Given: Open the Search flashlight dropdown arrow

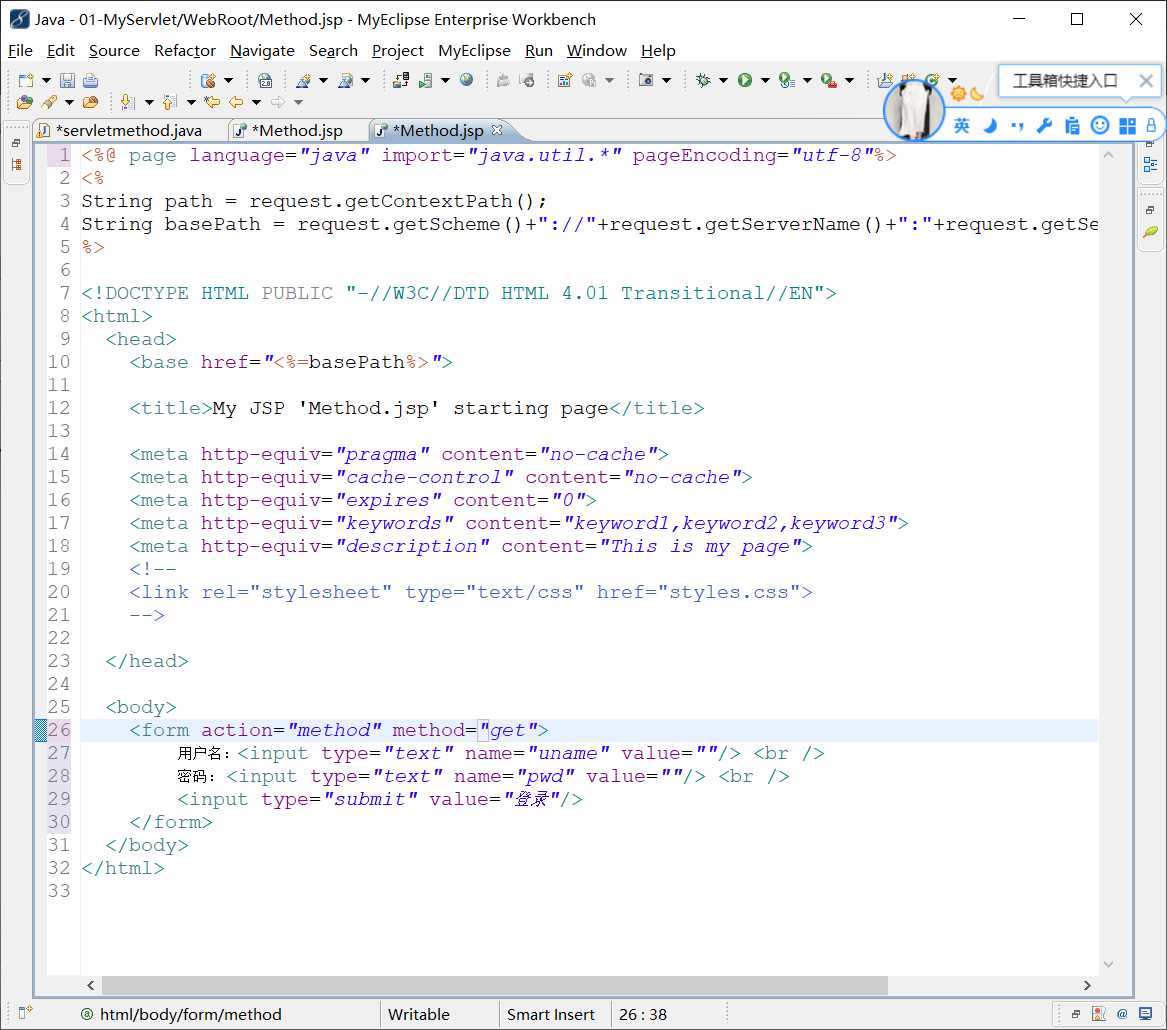Looking at the screenshot, I should pos(69,102).
